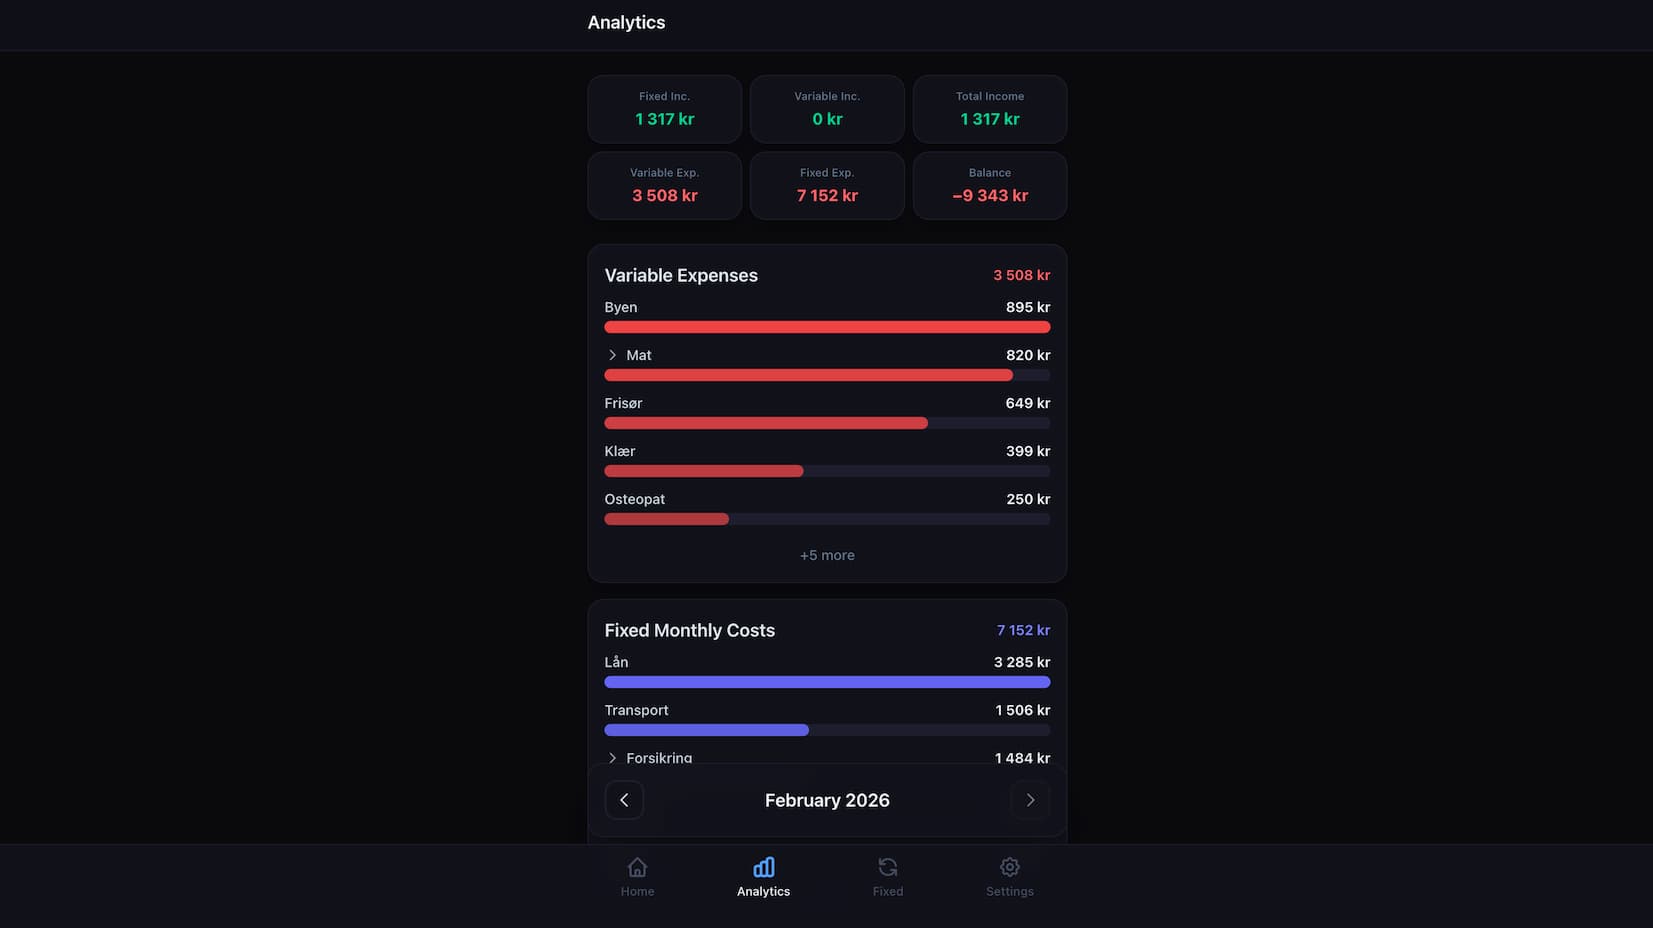
Task: Click the Lån cost progress bar
Action: pos(826,682)
